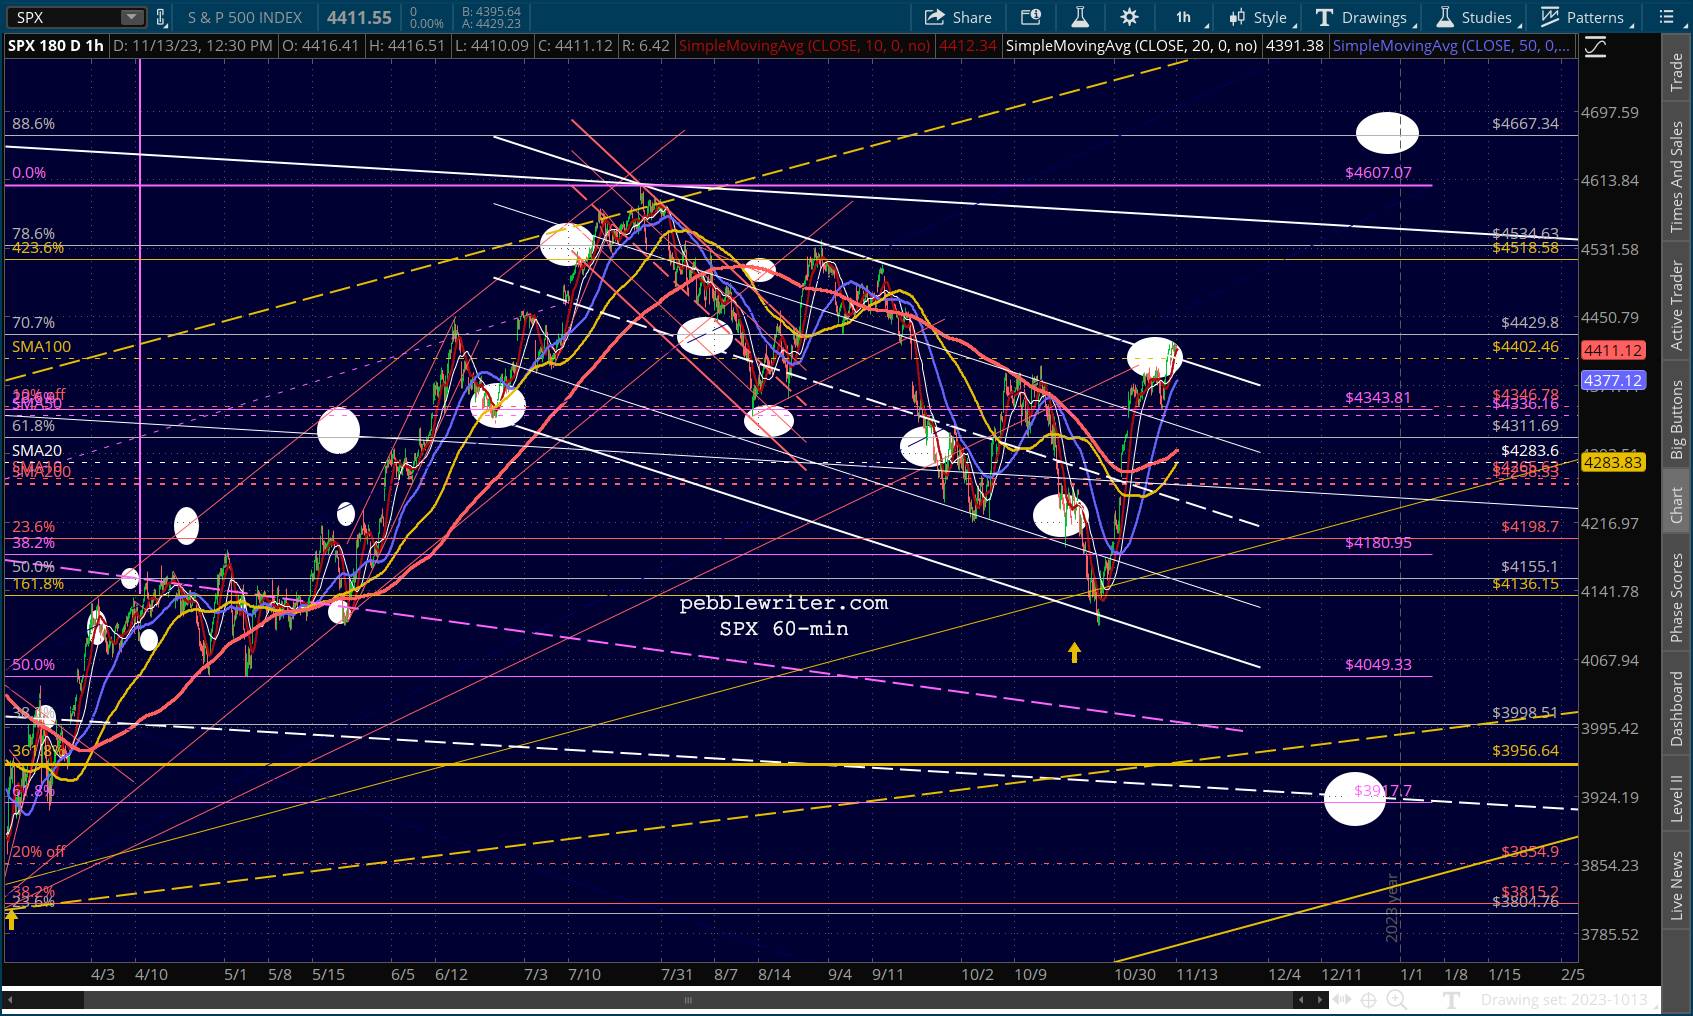Image resolution: width=1693 pixels, height=1016 pixels.
Task: Expand the SPX symbol dropdown arrow
Action: [132, 17]
